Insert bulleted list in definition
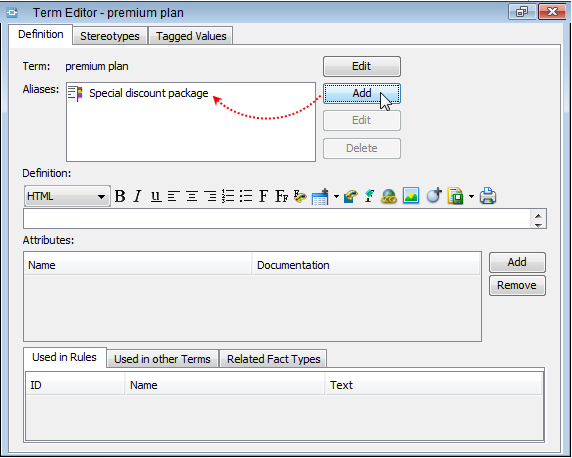This screenshot has height=458, width=572. 246,196
